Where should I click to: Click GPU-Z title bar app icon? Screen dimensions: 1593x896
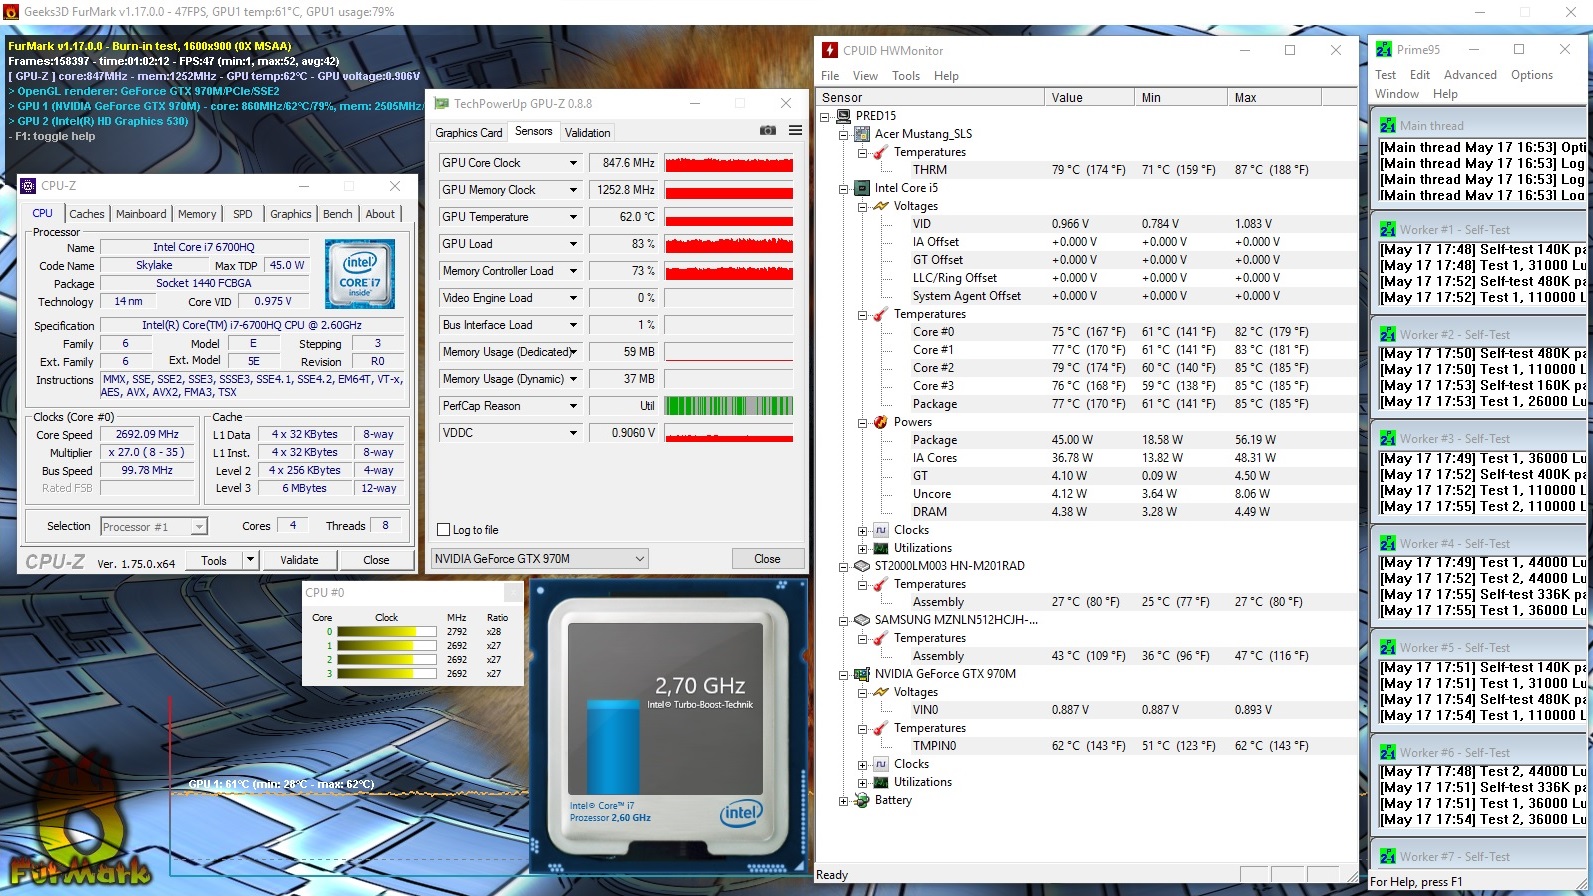coord(441,103)
